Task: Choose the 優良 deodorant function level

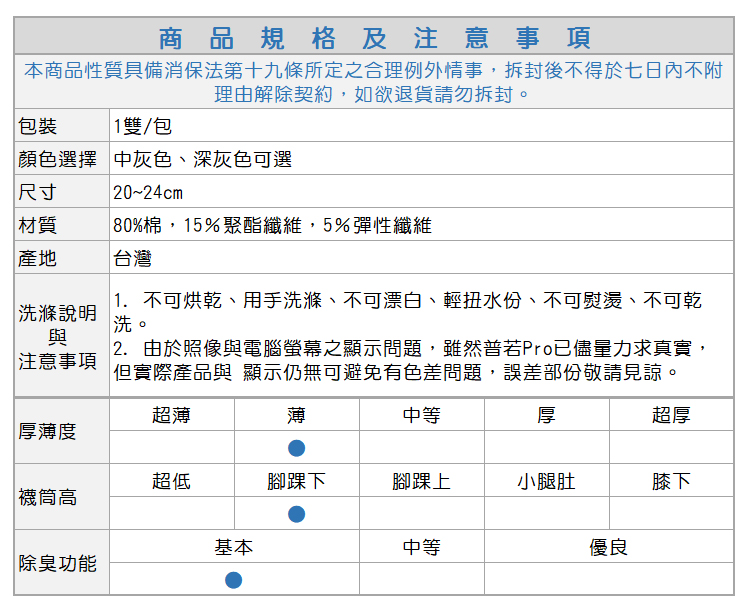Action: coord(608,547)
